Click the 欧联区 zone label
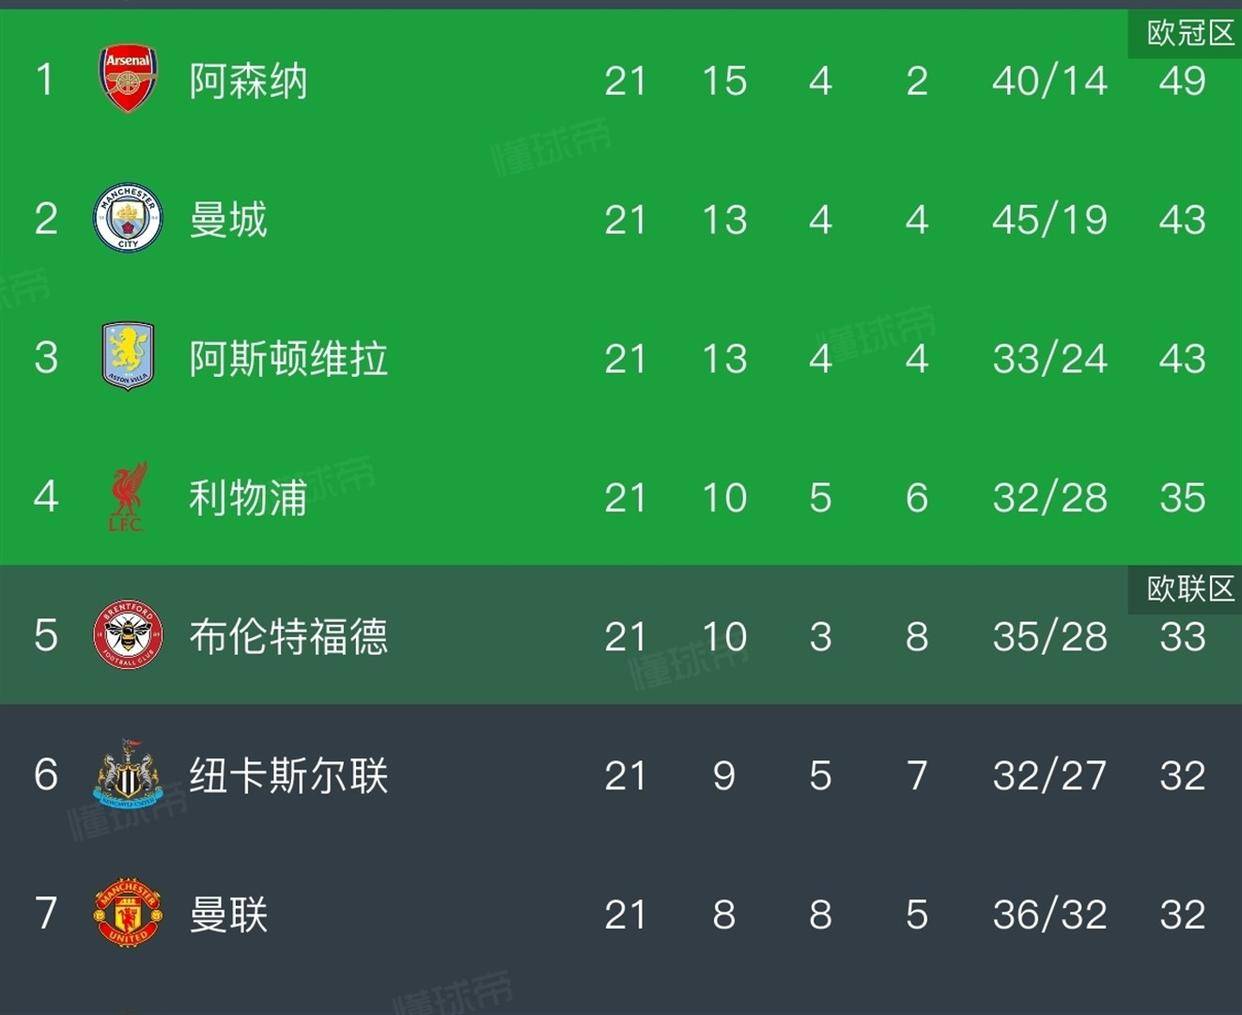 click(1189, 589)
